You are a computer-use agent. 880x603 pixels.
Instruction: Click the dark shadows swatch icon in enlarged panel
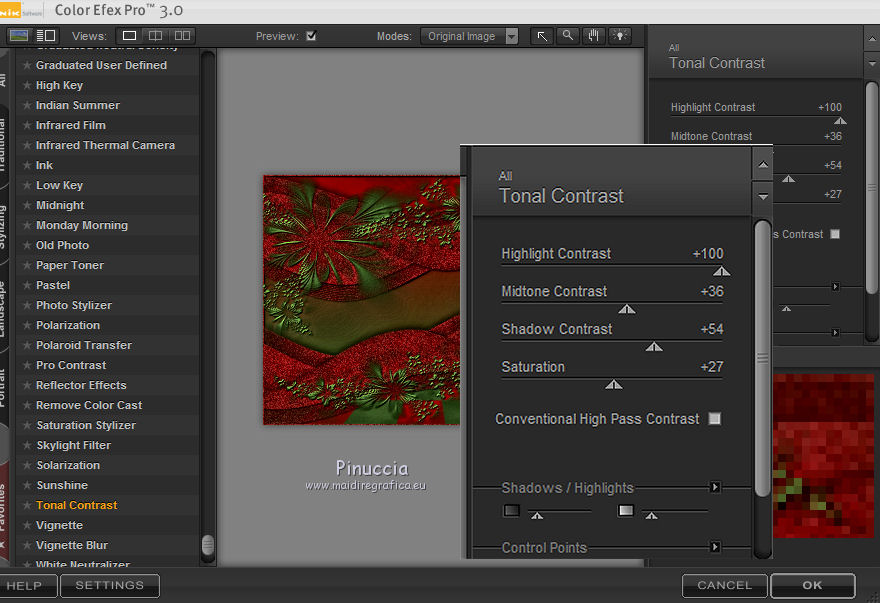pyautogui.click(x=511, y=510)
